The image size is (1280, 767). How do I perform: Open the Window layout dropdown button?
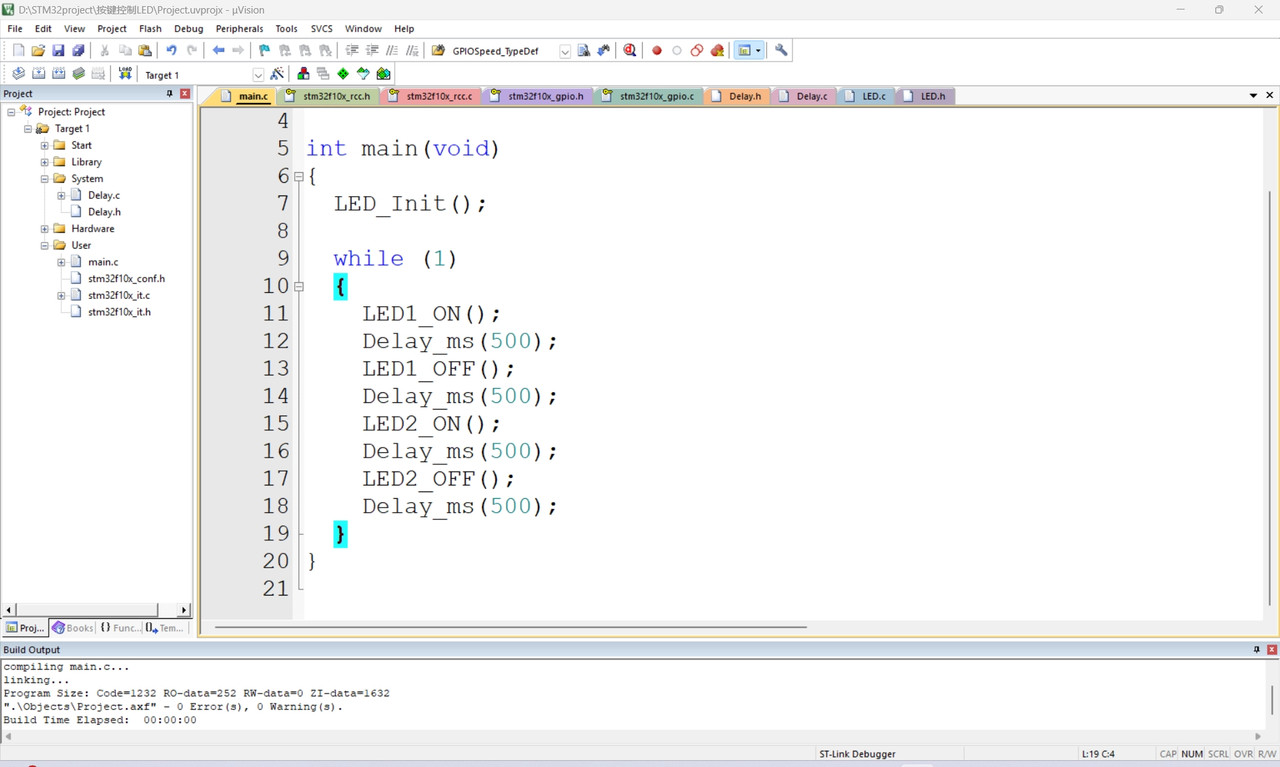[x=758, y=50]
